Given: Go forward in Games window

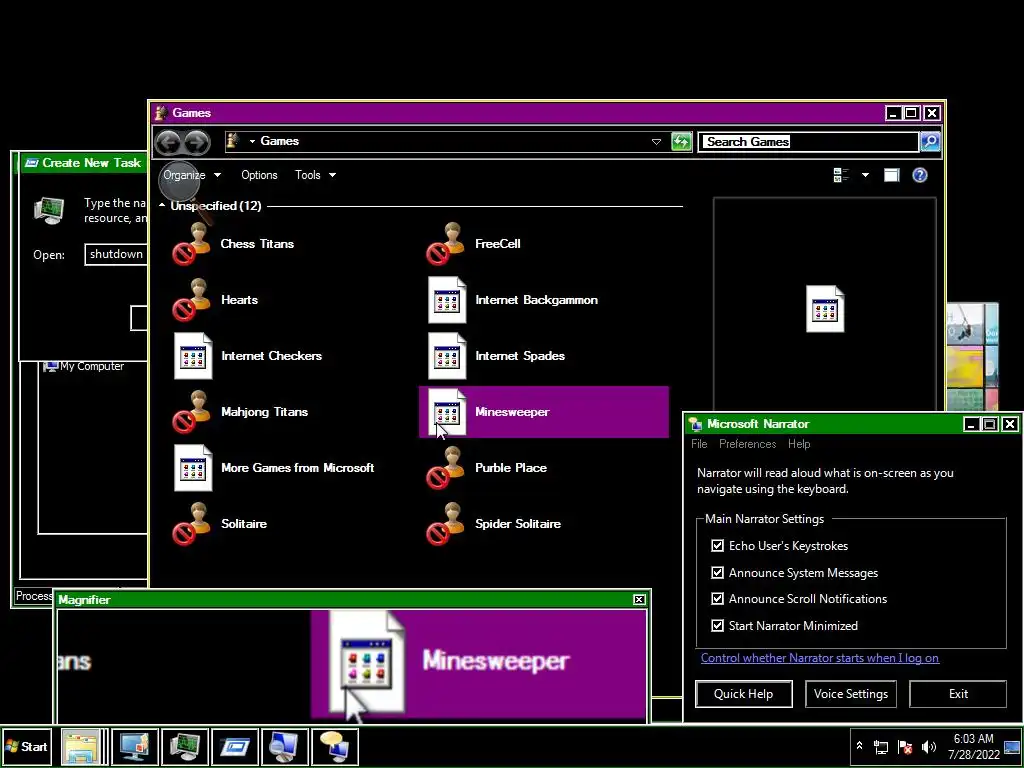Looking at the screenshot, I should click(x=197, y=142).
